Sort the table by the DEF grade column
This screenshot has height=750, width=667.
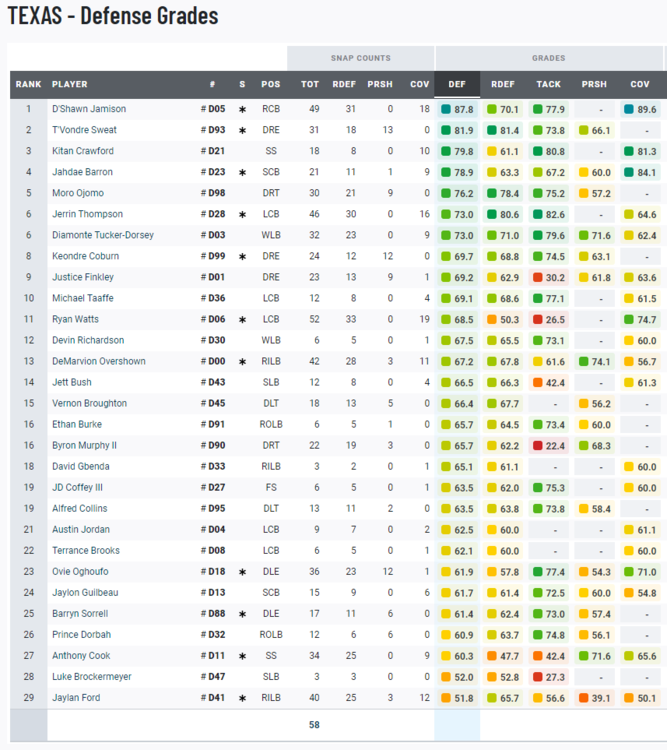click(456, 85)
